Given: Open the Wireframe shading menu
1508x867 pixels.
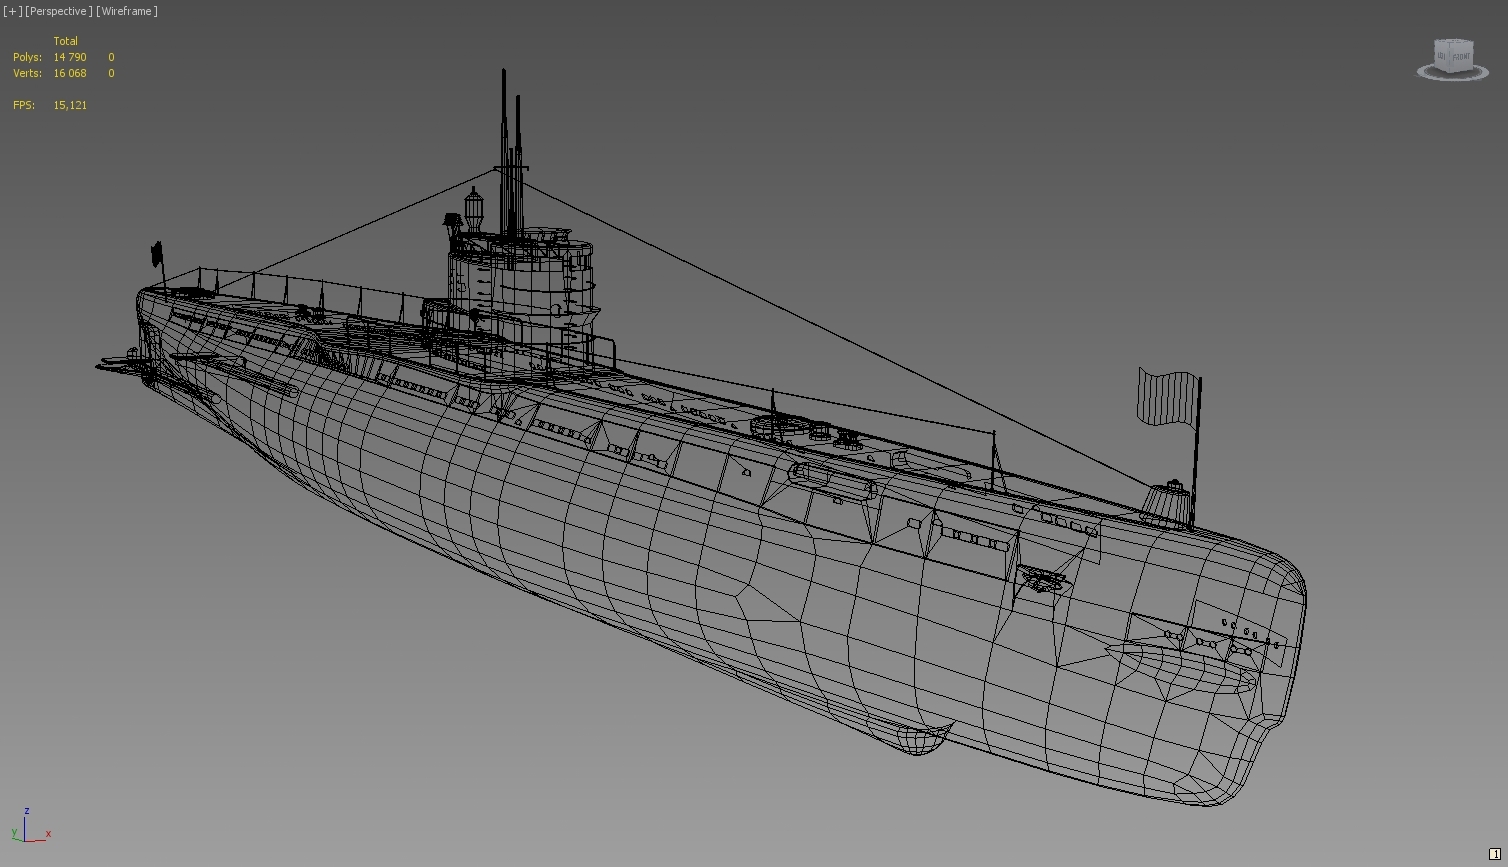Looking at the screenshot, I should coord(127,11).
